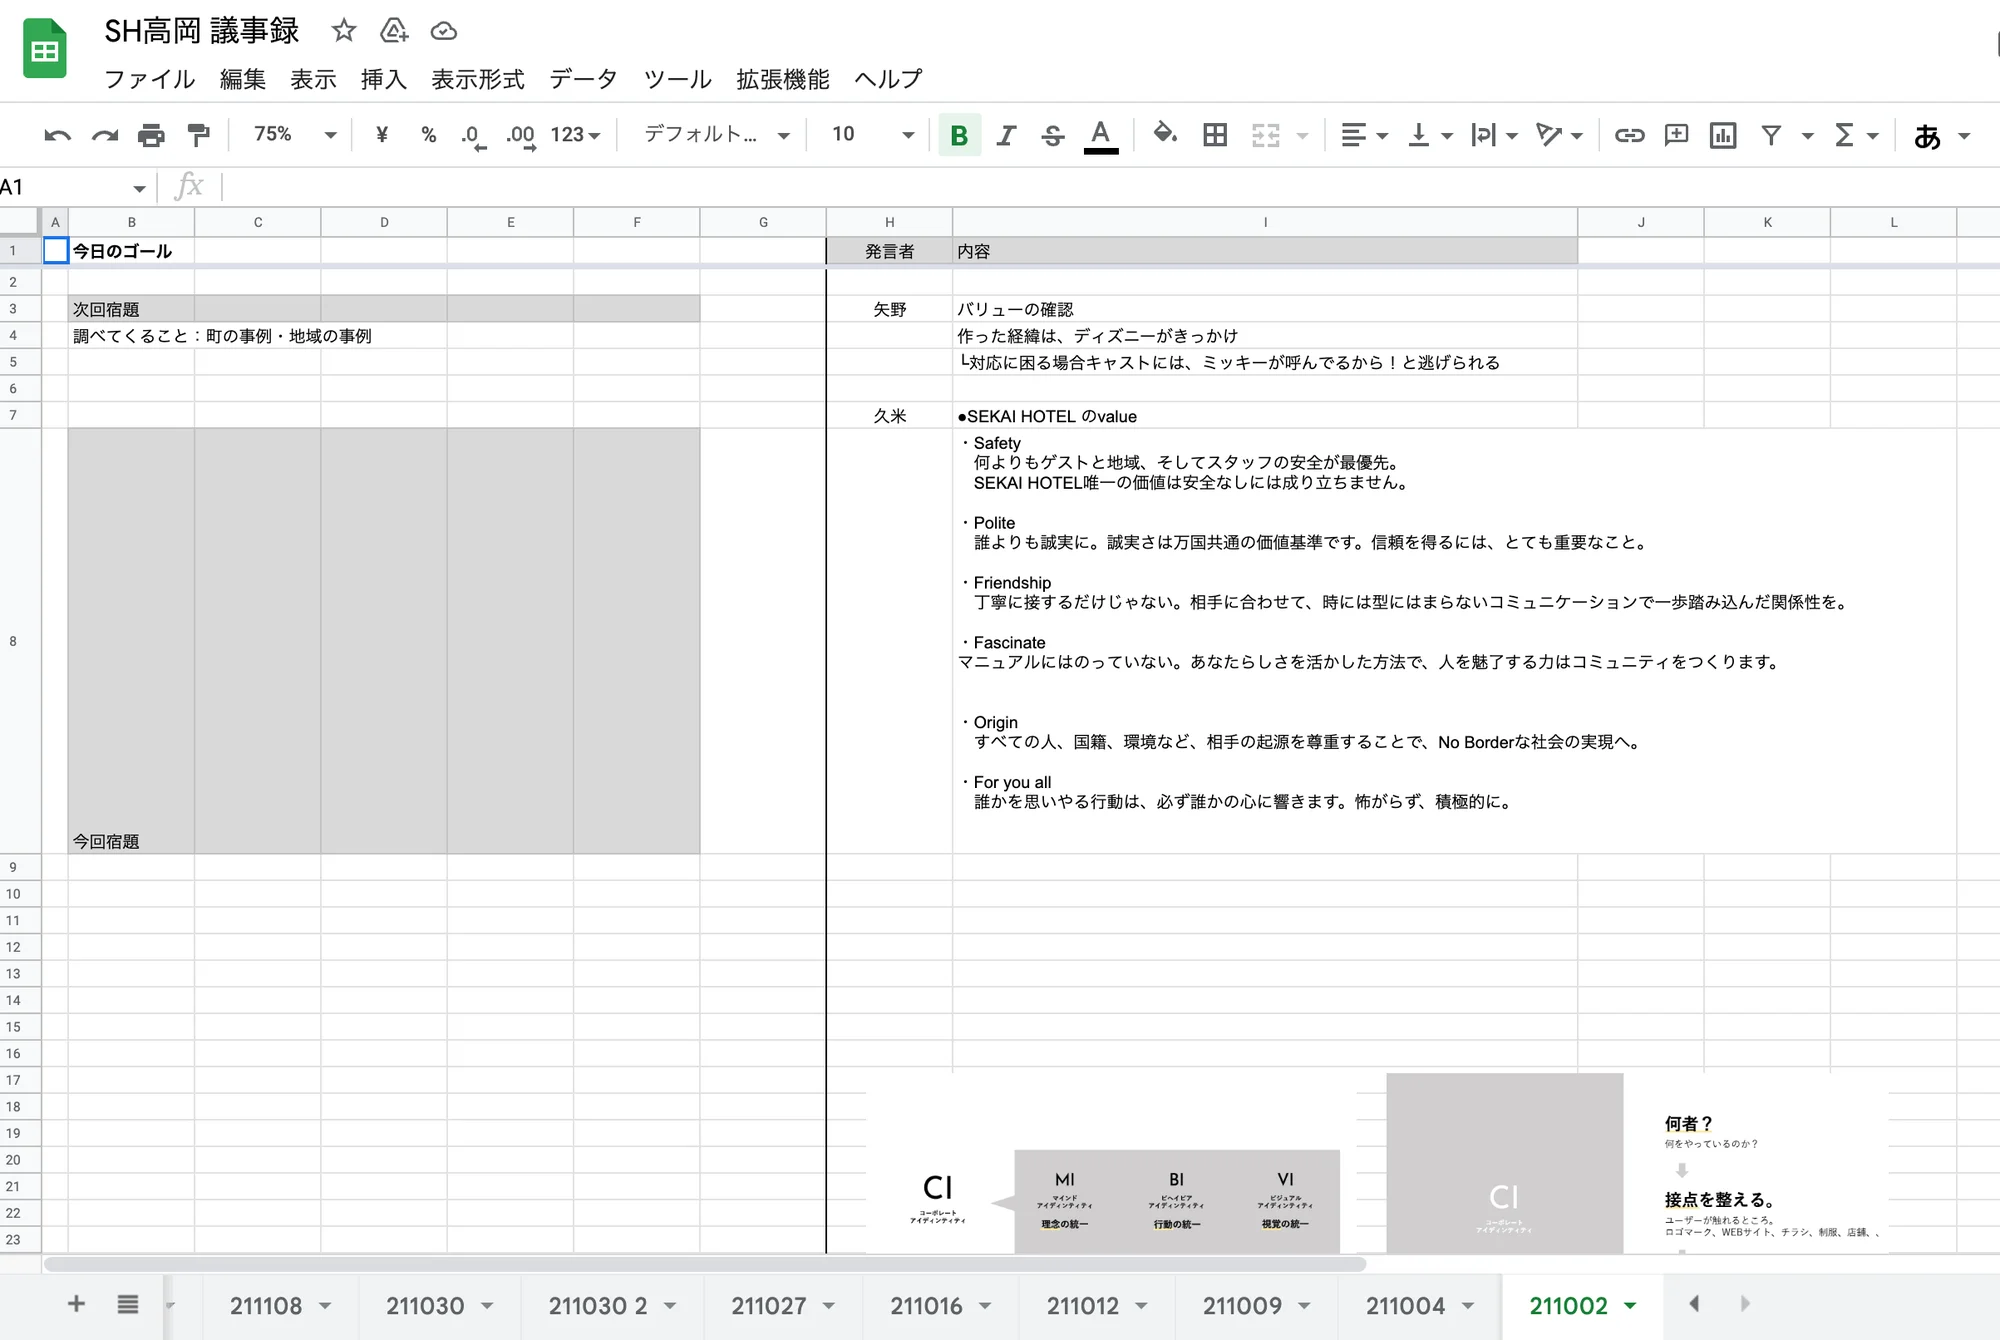Viewport: 2000px width, 1340px height.
Task: Open the デフォルト font dropdown
Action: (717, 134)
